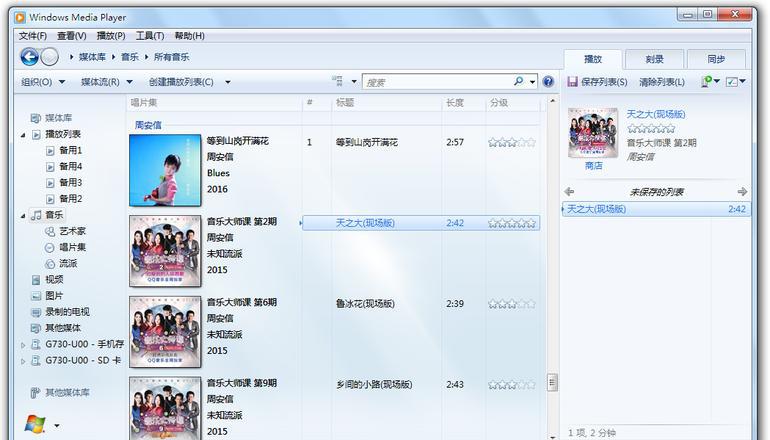
Task: Open the 商店 store link
Action: pyautogui.click(x=593, y=166)
